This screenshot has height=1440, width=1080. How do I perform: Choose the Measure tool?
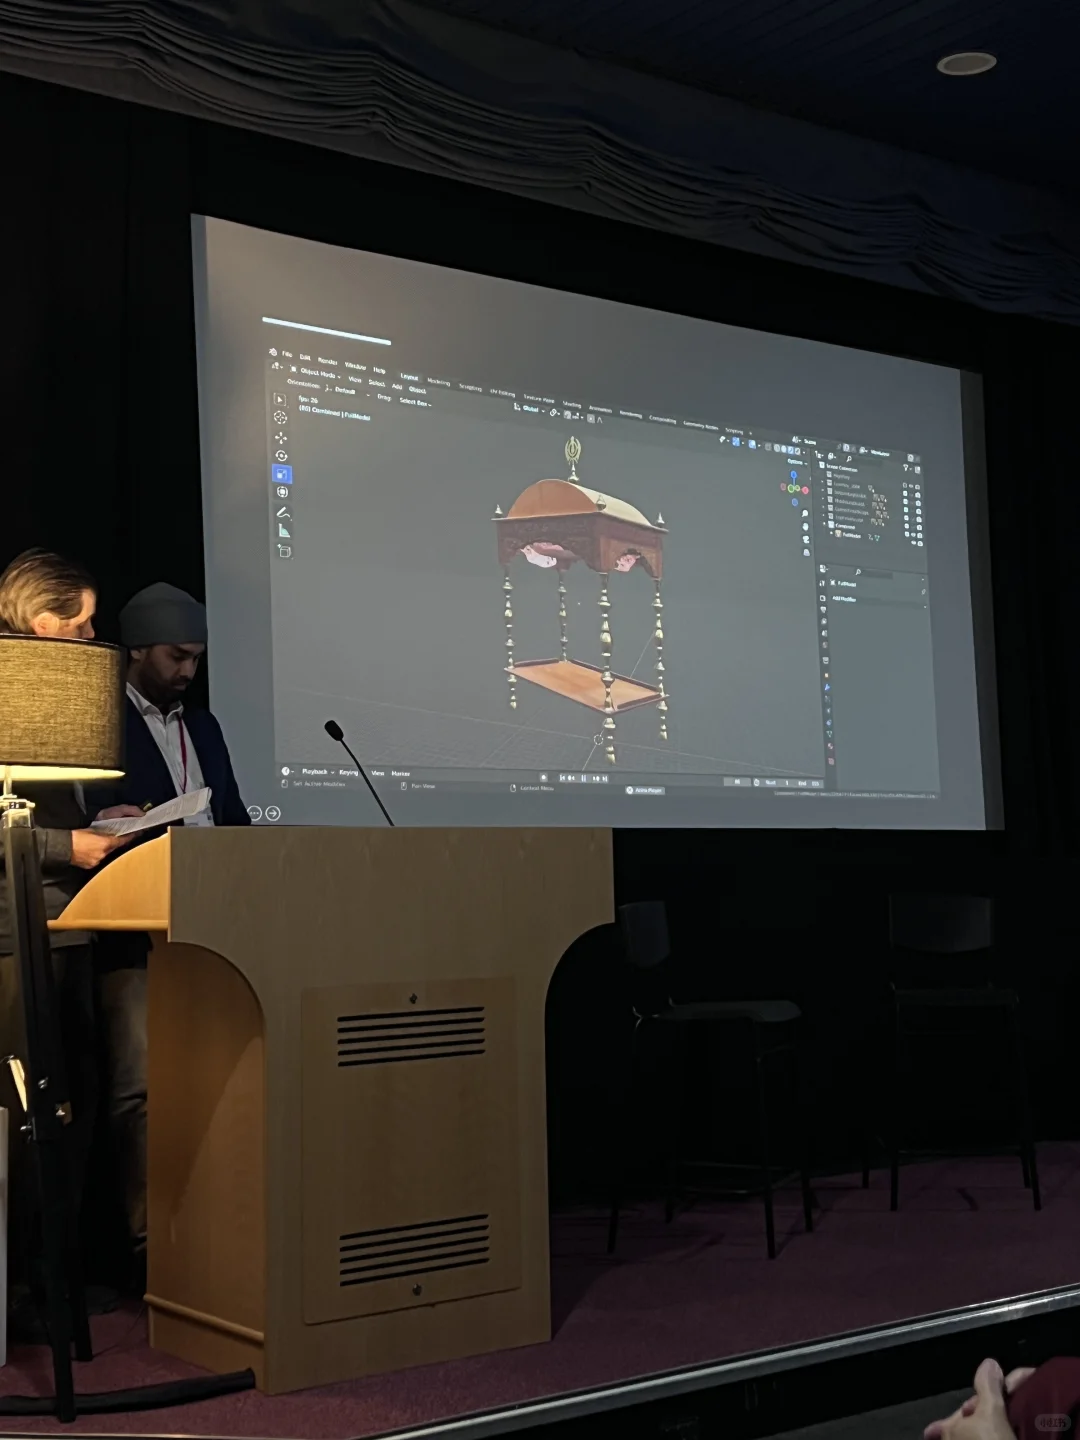[x=284, y=531]
